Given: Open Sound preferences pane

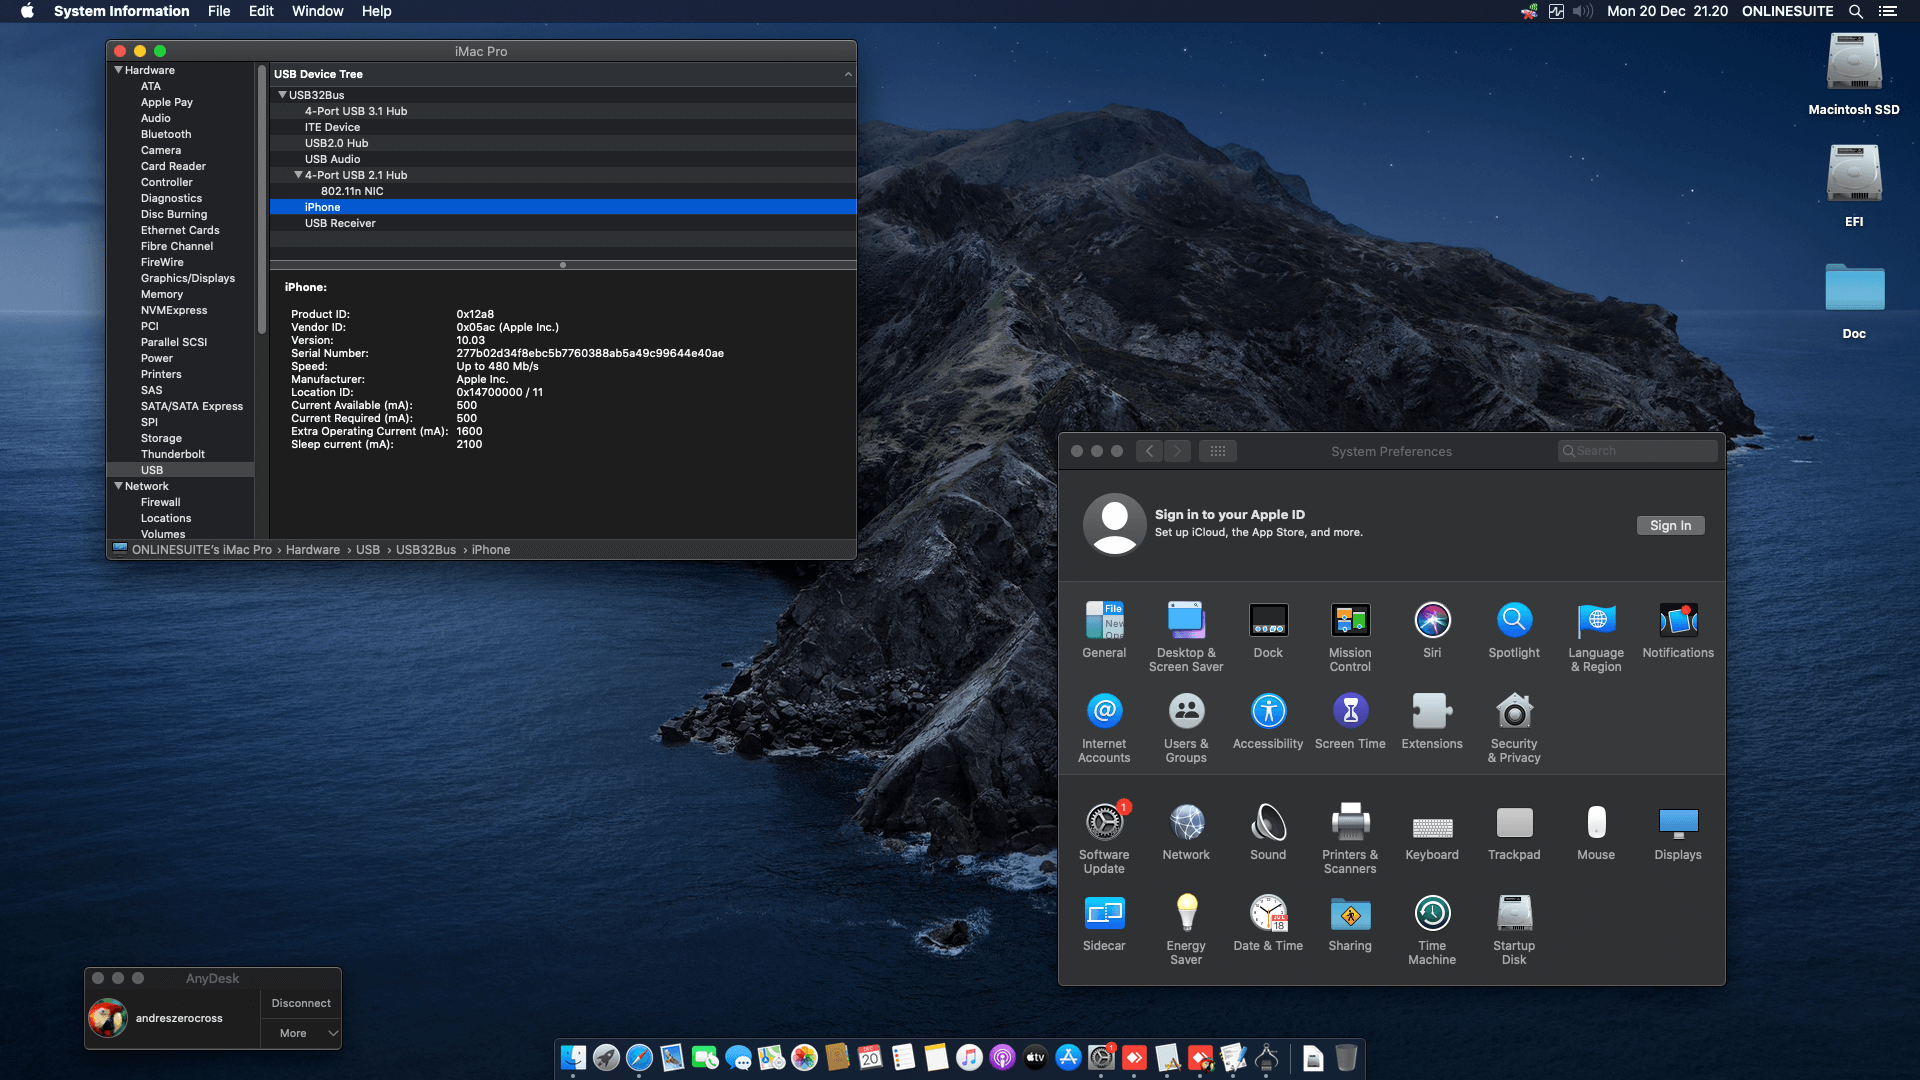Looking at the screenshot, I should pyautogui.click(x=1268, y=831).
